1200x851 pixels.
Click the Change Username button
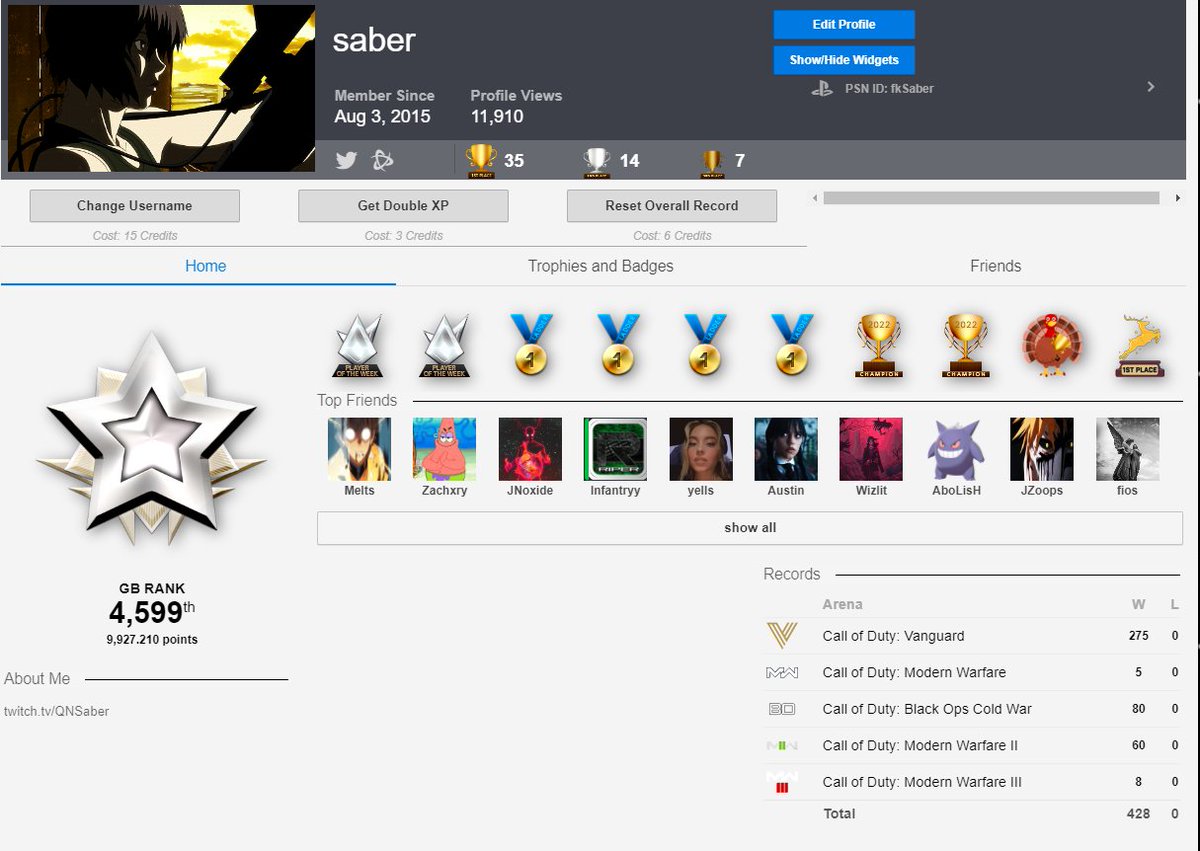(134, 206)
